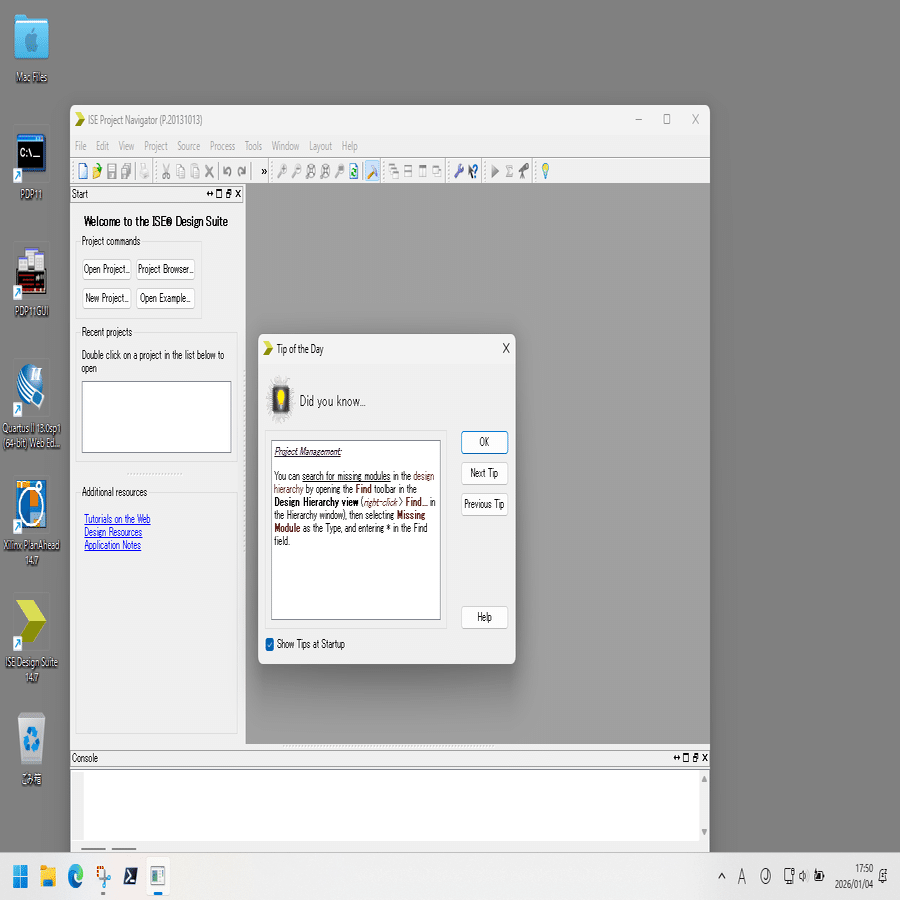Screen dimensions: 900x900
Task: Float the Start panel
Action: click(228, 194)
